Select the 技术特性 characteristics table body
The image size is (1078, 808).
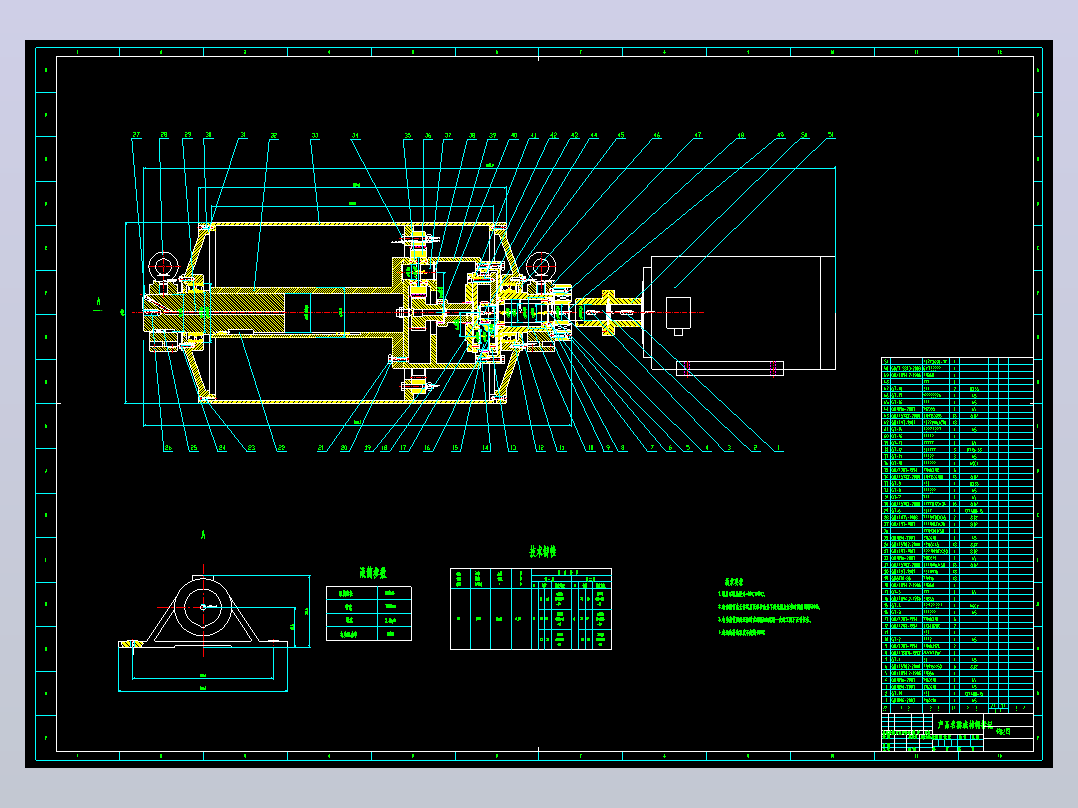click(531, 609)
